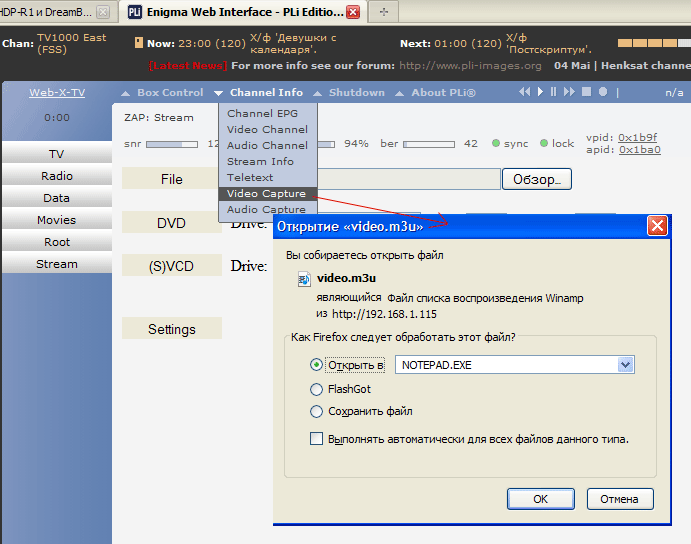Click the PLi favicon on the Enigma tab
Image resolution: width=691 pixels, height=544 pixels.
(x=135, y=12)
